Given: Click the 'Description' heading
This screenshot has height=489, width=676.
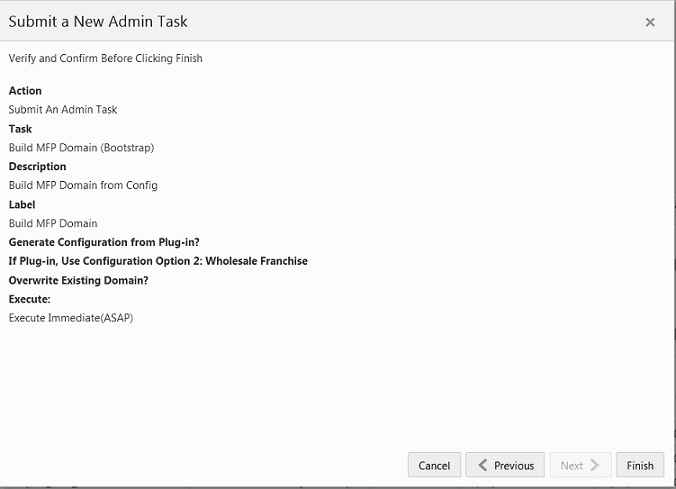Looking at the screenshot, I should click(x=37, y=167).
